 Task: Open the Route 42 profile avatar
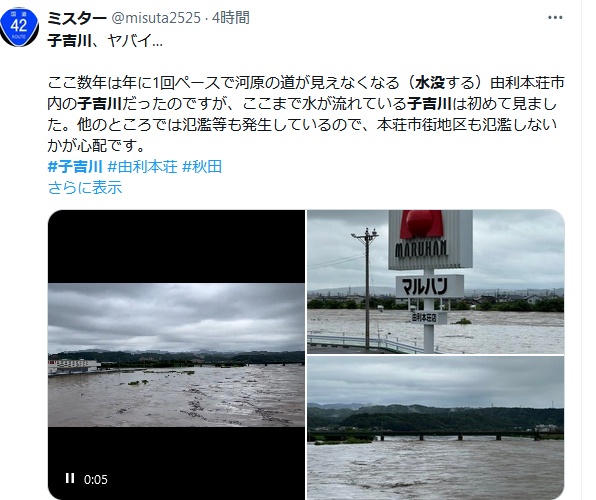pyautogui.click(x=19, y=27)
